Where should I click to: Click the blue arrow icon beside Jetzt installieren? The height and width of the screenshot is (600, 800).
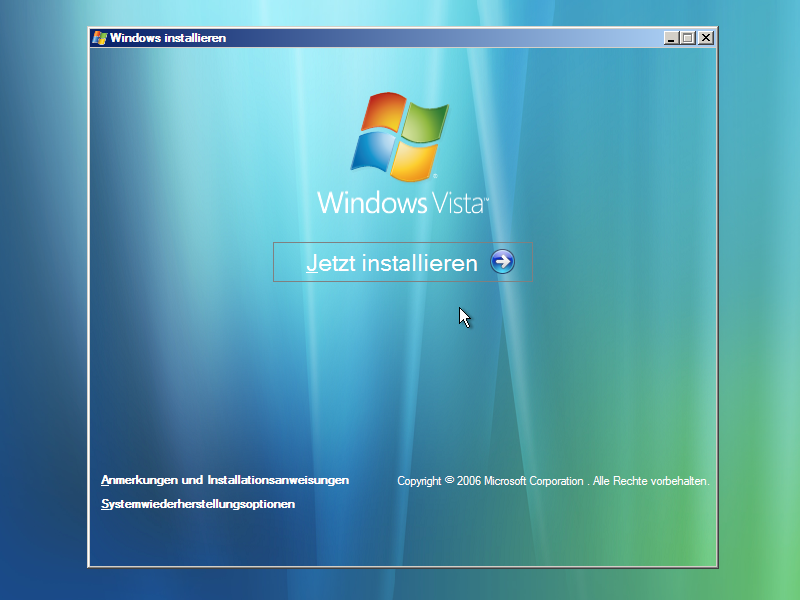[x=503, y=262]
